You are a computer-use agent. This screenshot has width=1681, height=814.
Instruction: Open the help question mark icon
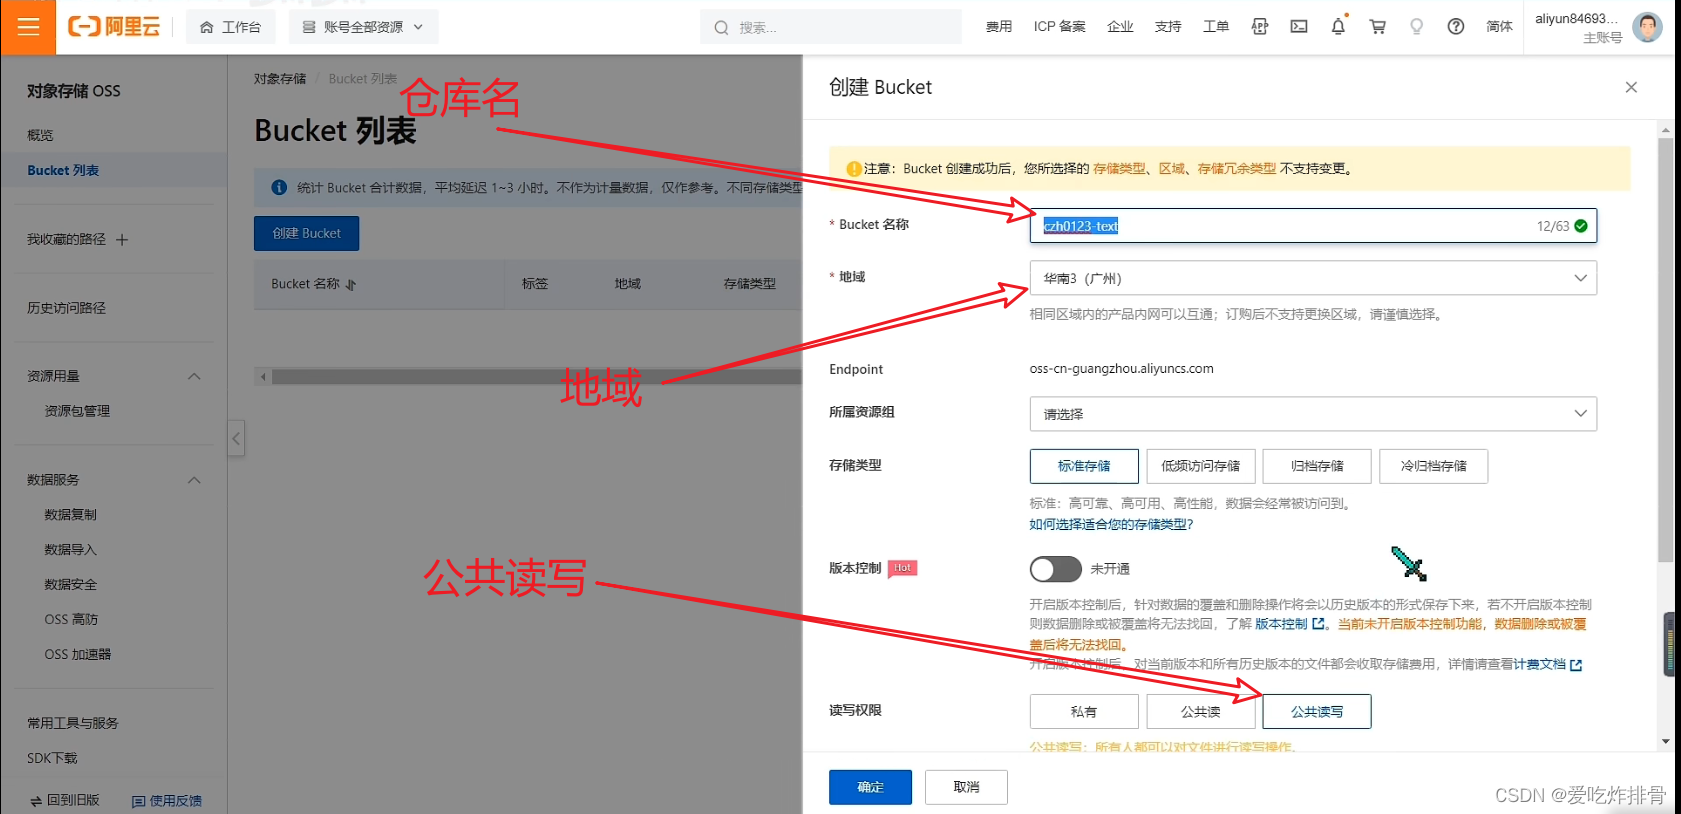(x=1456, y=27)
